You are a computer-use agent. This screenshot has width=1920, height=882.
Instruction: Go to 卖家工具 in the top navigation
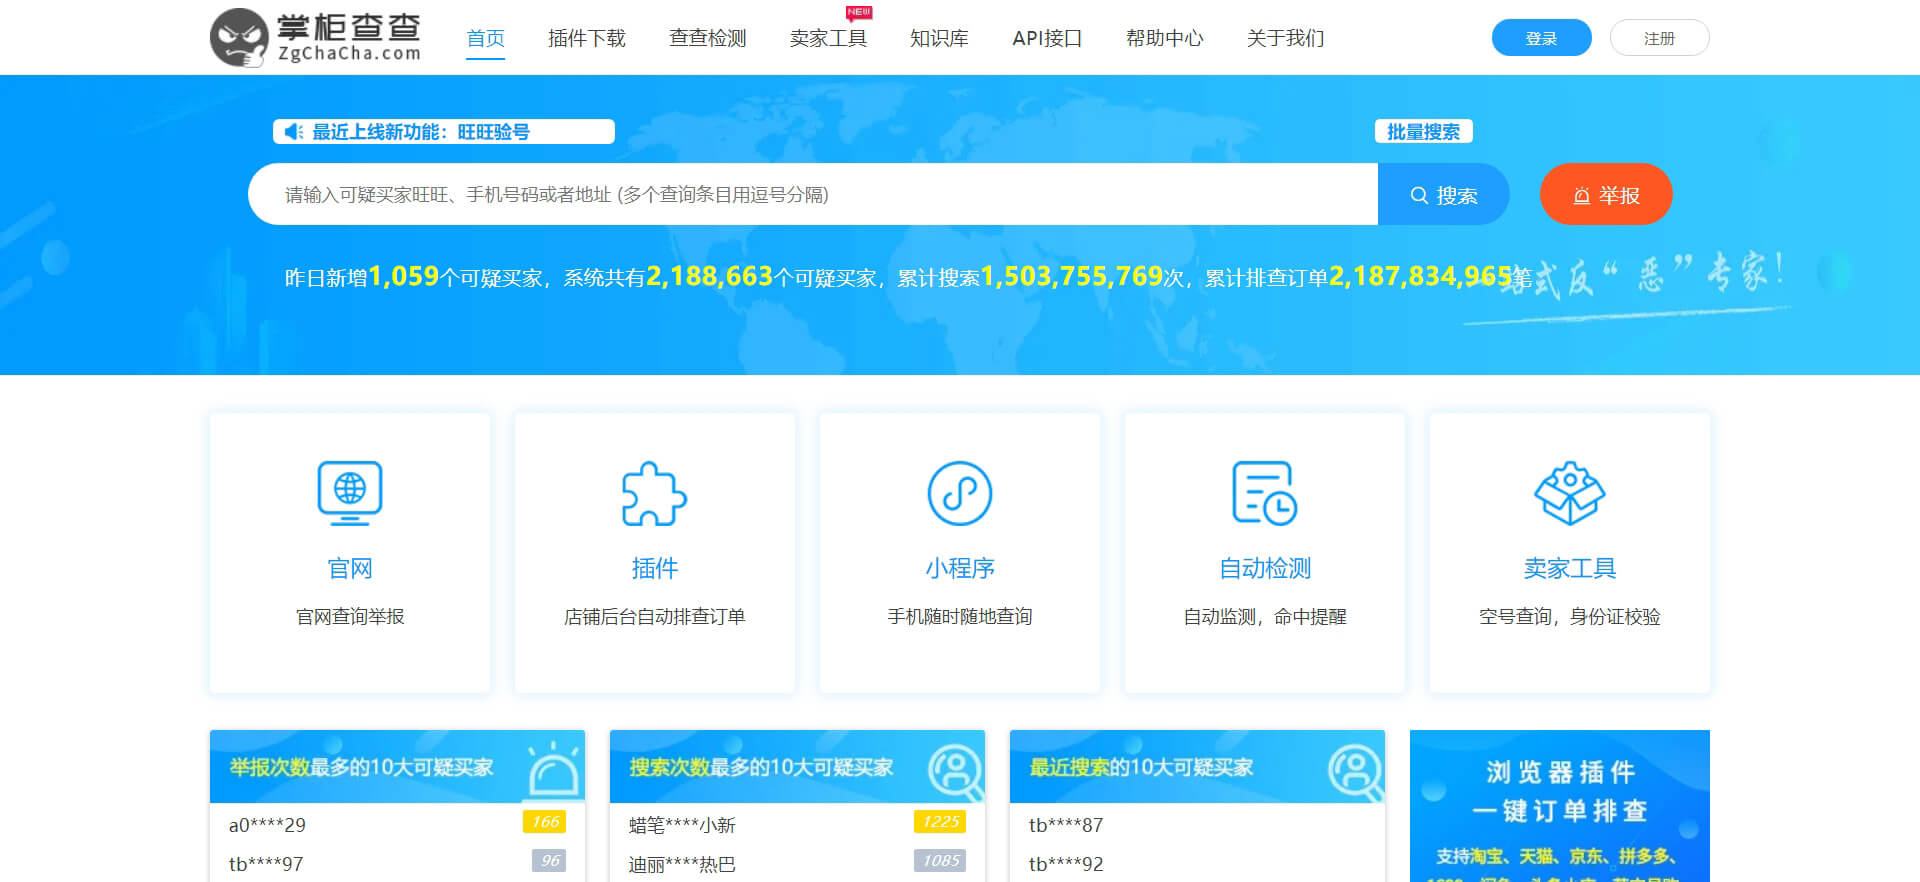[x=828, y=38]
